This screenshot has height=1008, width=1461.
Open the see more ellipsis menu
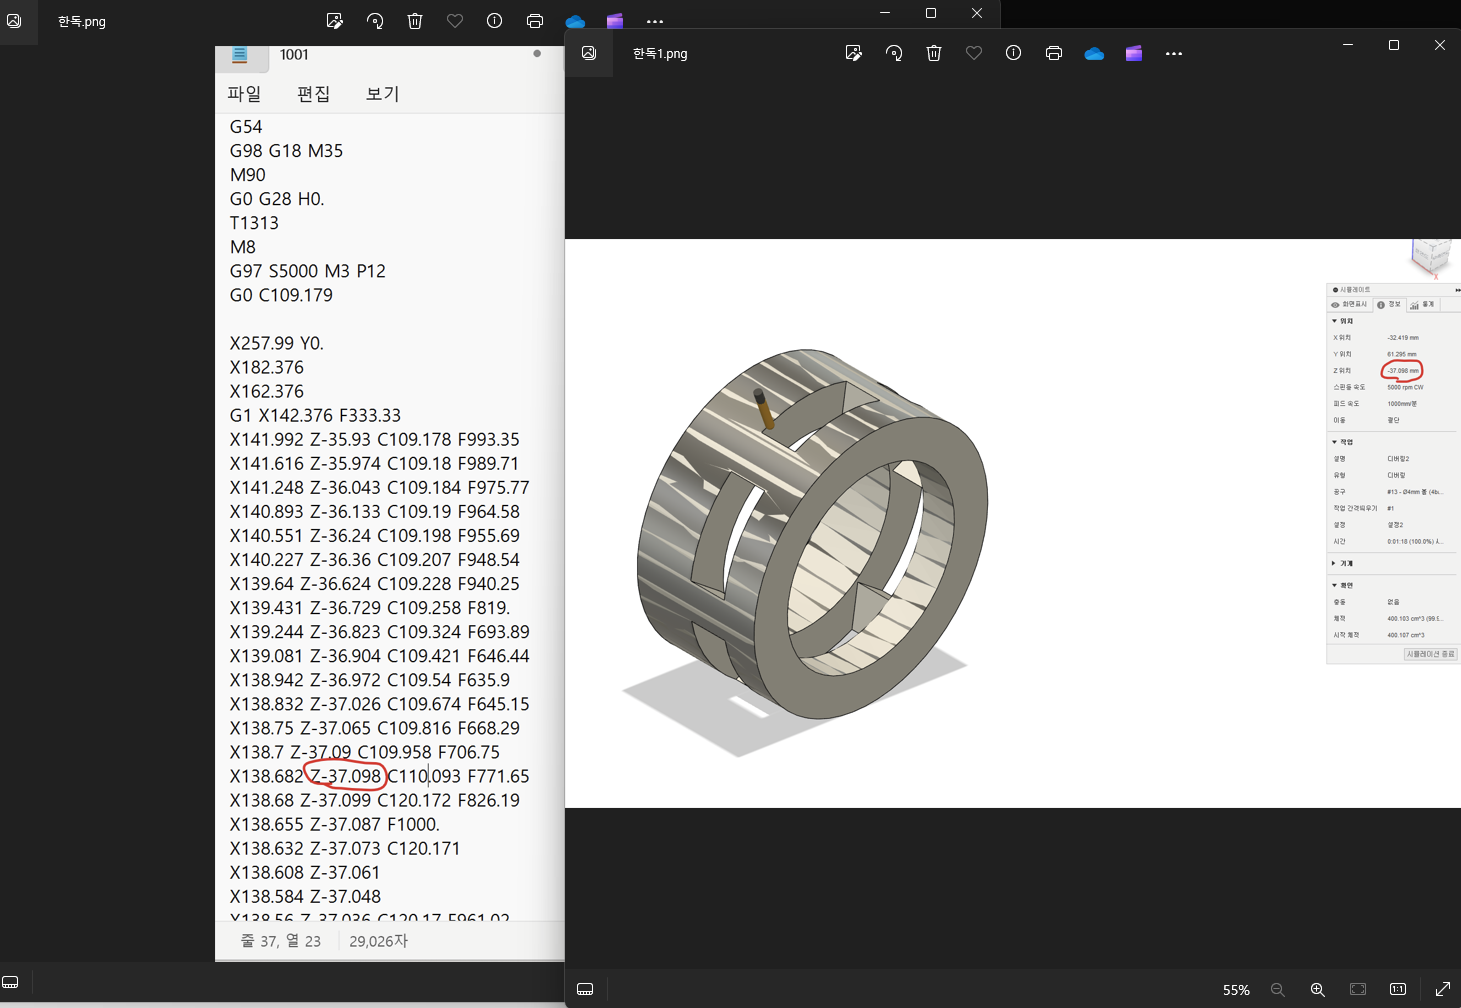[1174, 53]
